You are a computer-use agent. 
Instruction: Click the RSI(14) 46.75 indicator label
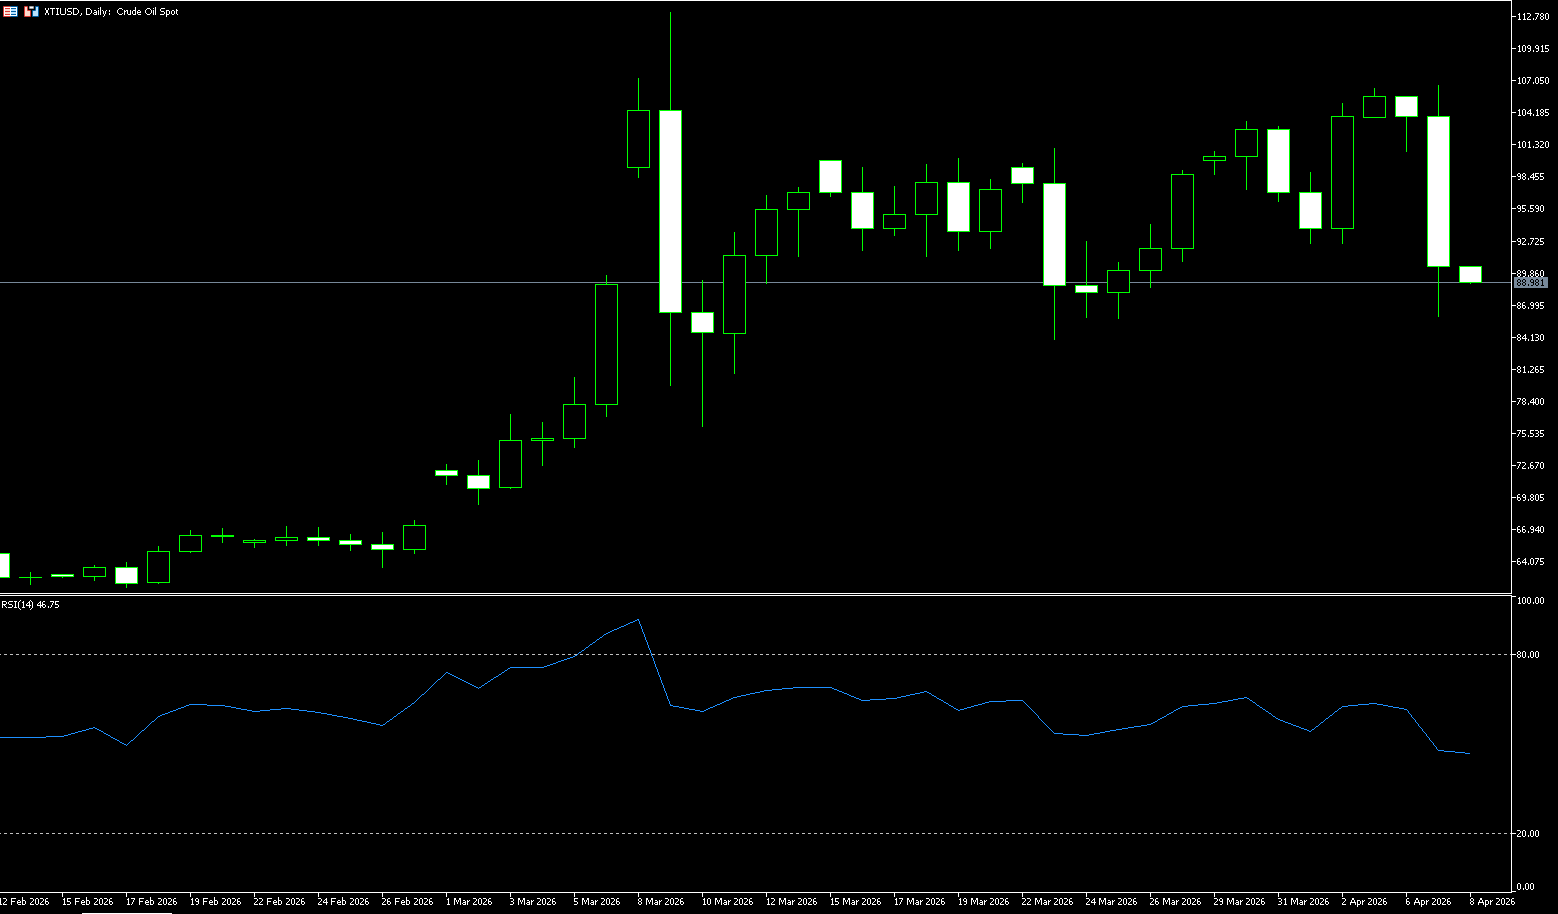(30, 604)
